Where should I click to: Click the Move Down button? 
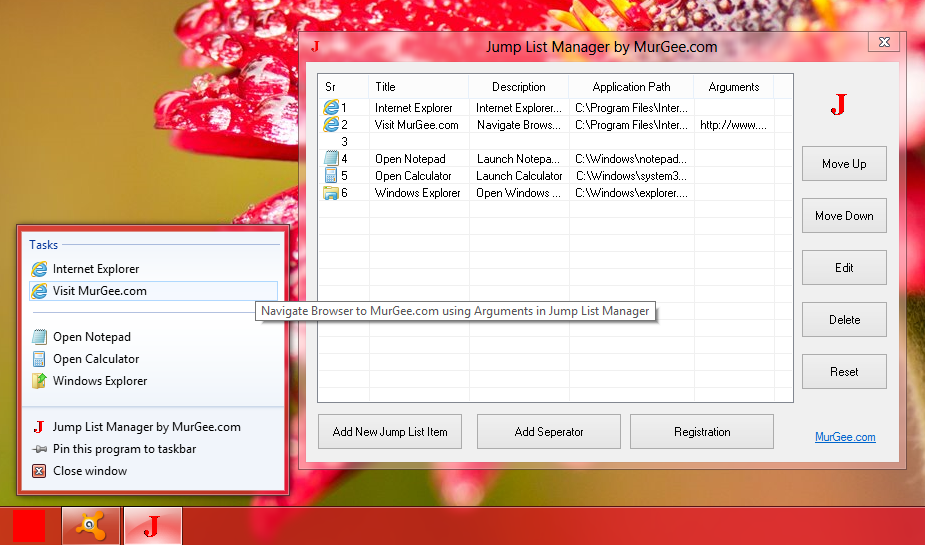click(x=844, y=215)
